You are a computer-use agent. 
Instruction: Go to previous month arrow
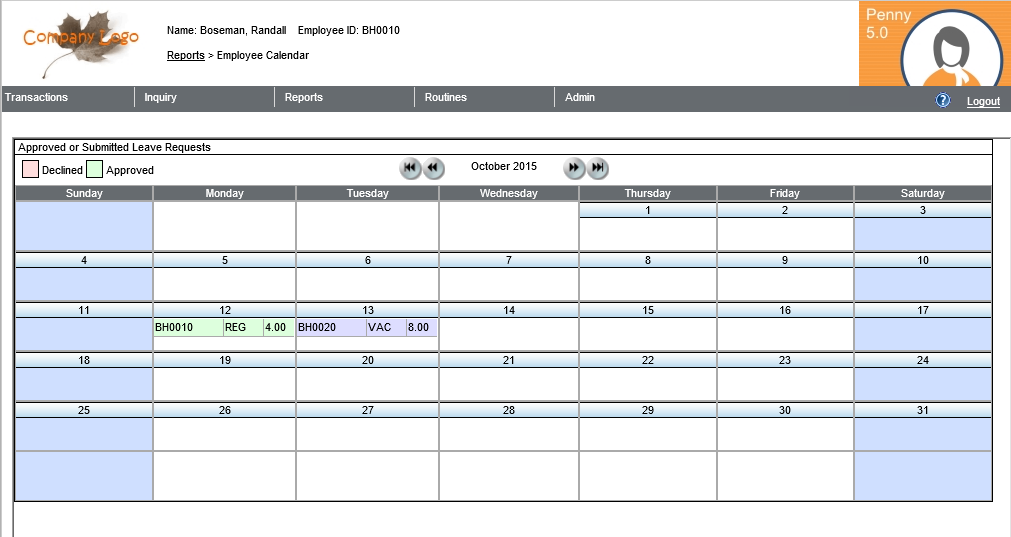433,168
